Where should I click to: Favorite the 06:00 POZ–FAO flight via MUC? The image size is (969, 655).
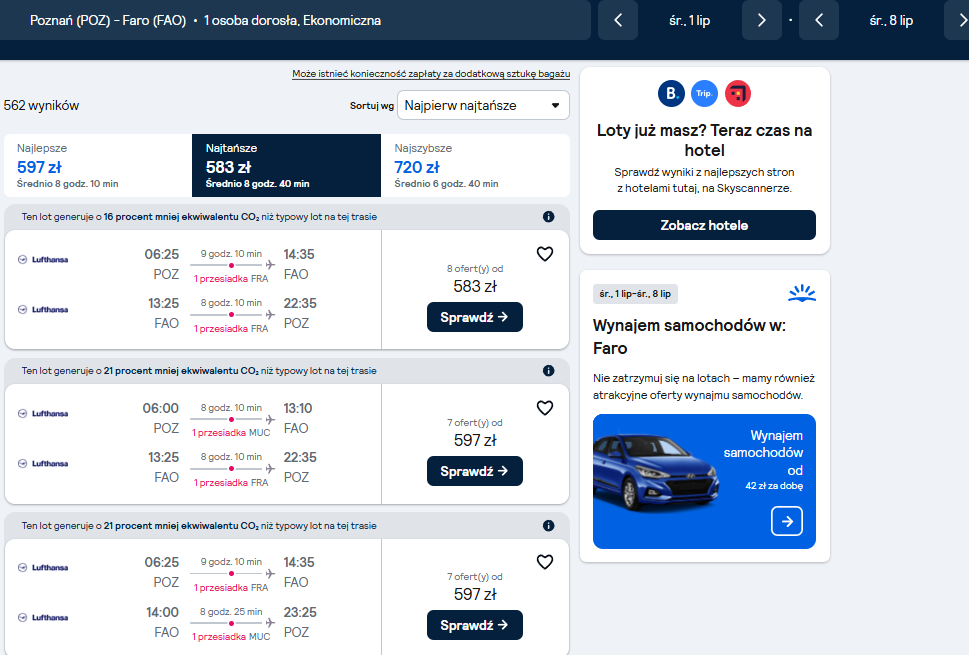pos(544,408)
